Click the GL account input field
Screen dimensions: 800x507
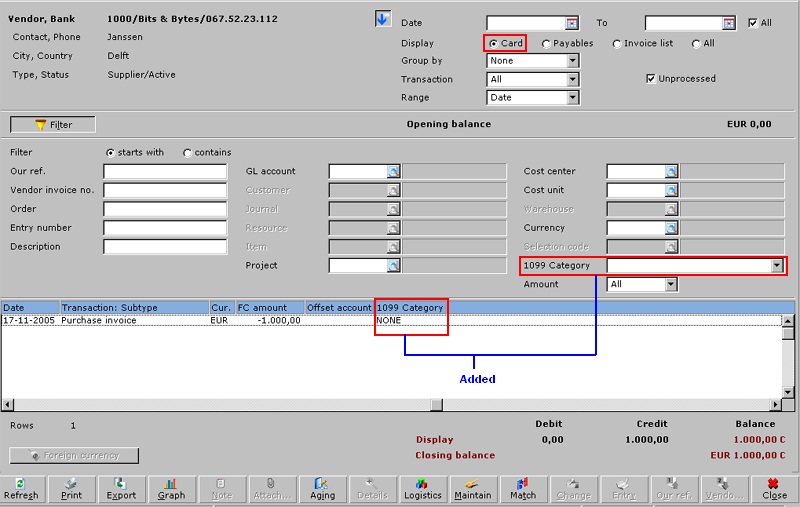coord(358,172)
